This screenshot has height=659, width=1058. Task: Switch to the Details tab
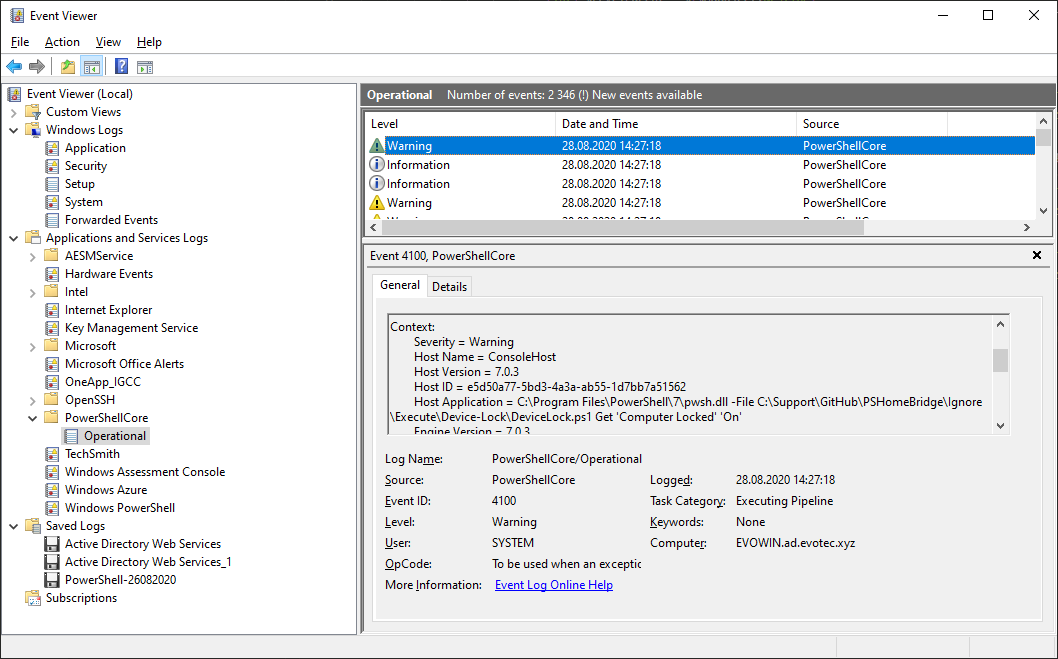[x=449, y=286]
